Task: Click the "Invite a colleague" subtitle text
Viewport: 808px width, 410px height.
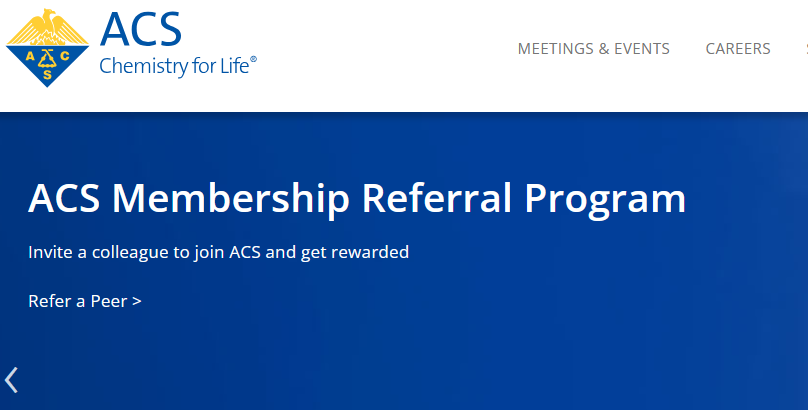Action: (x=218, y=252)
